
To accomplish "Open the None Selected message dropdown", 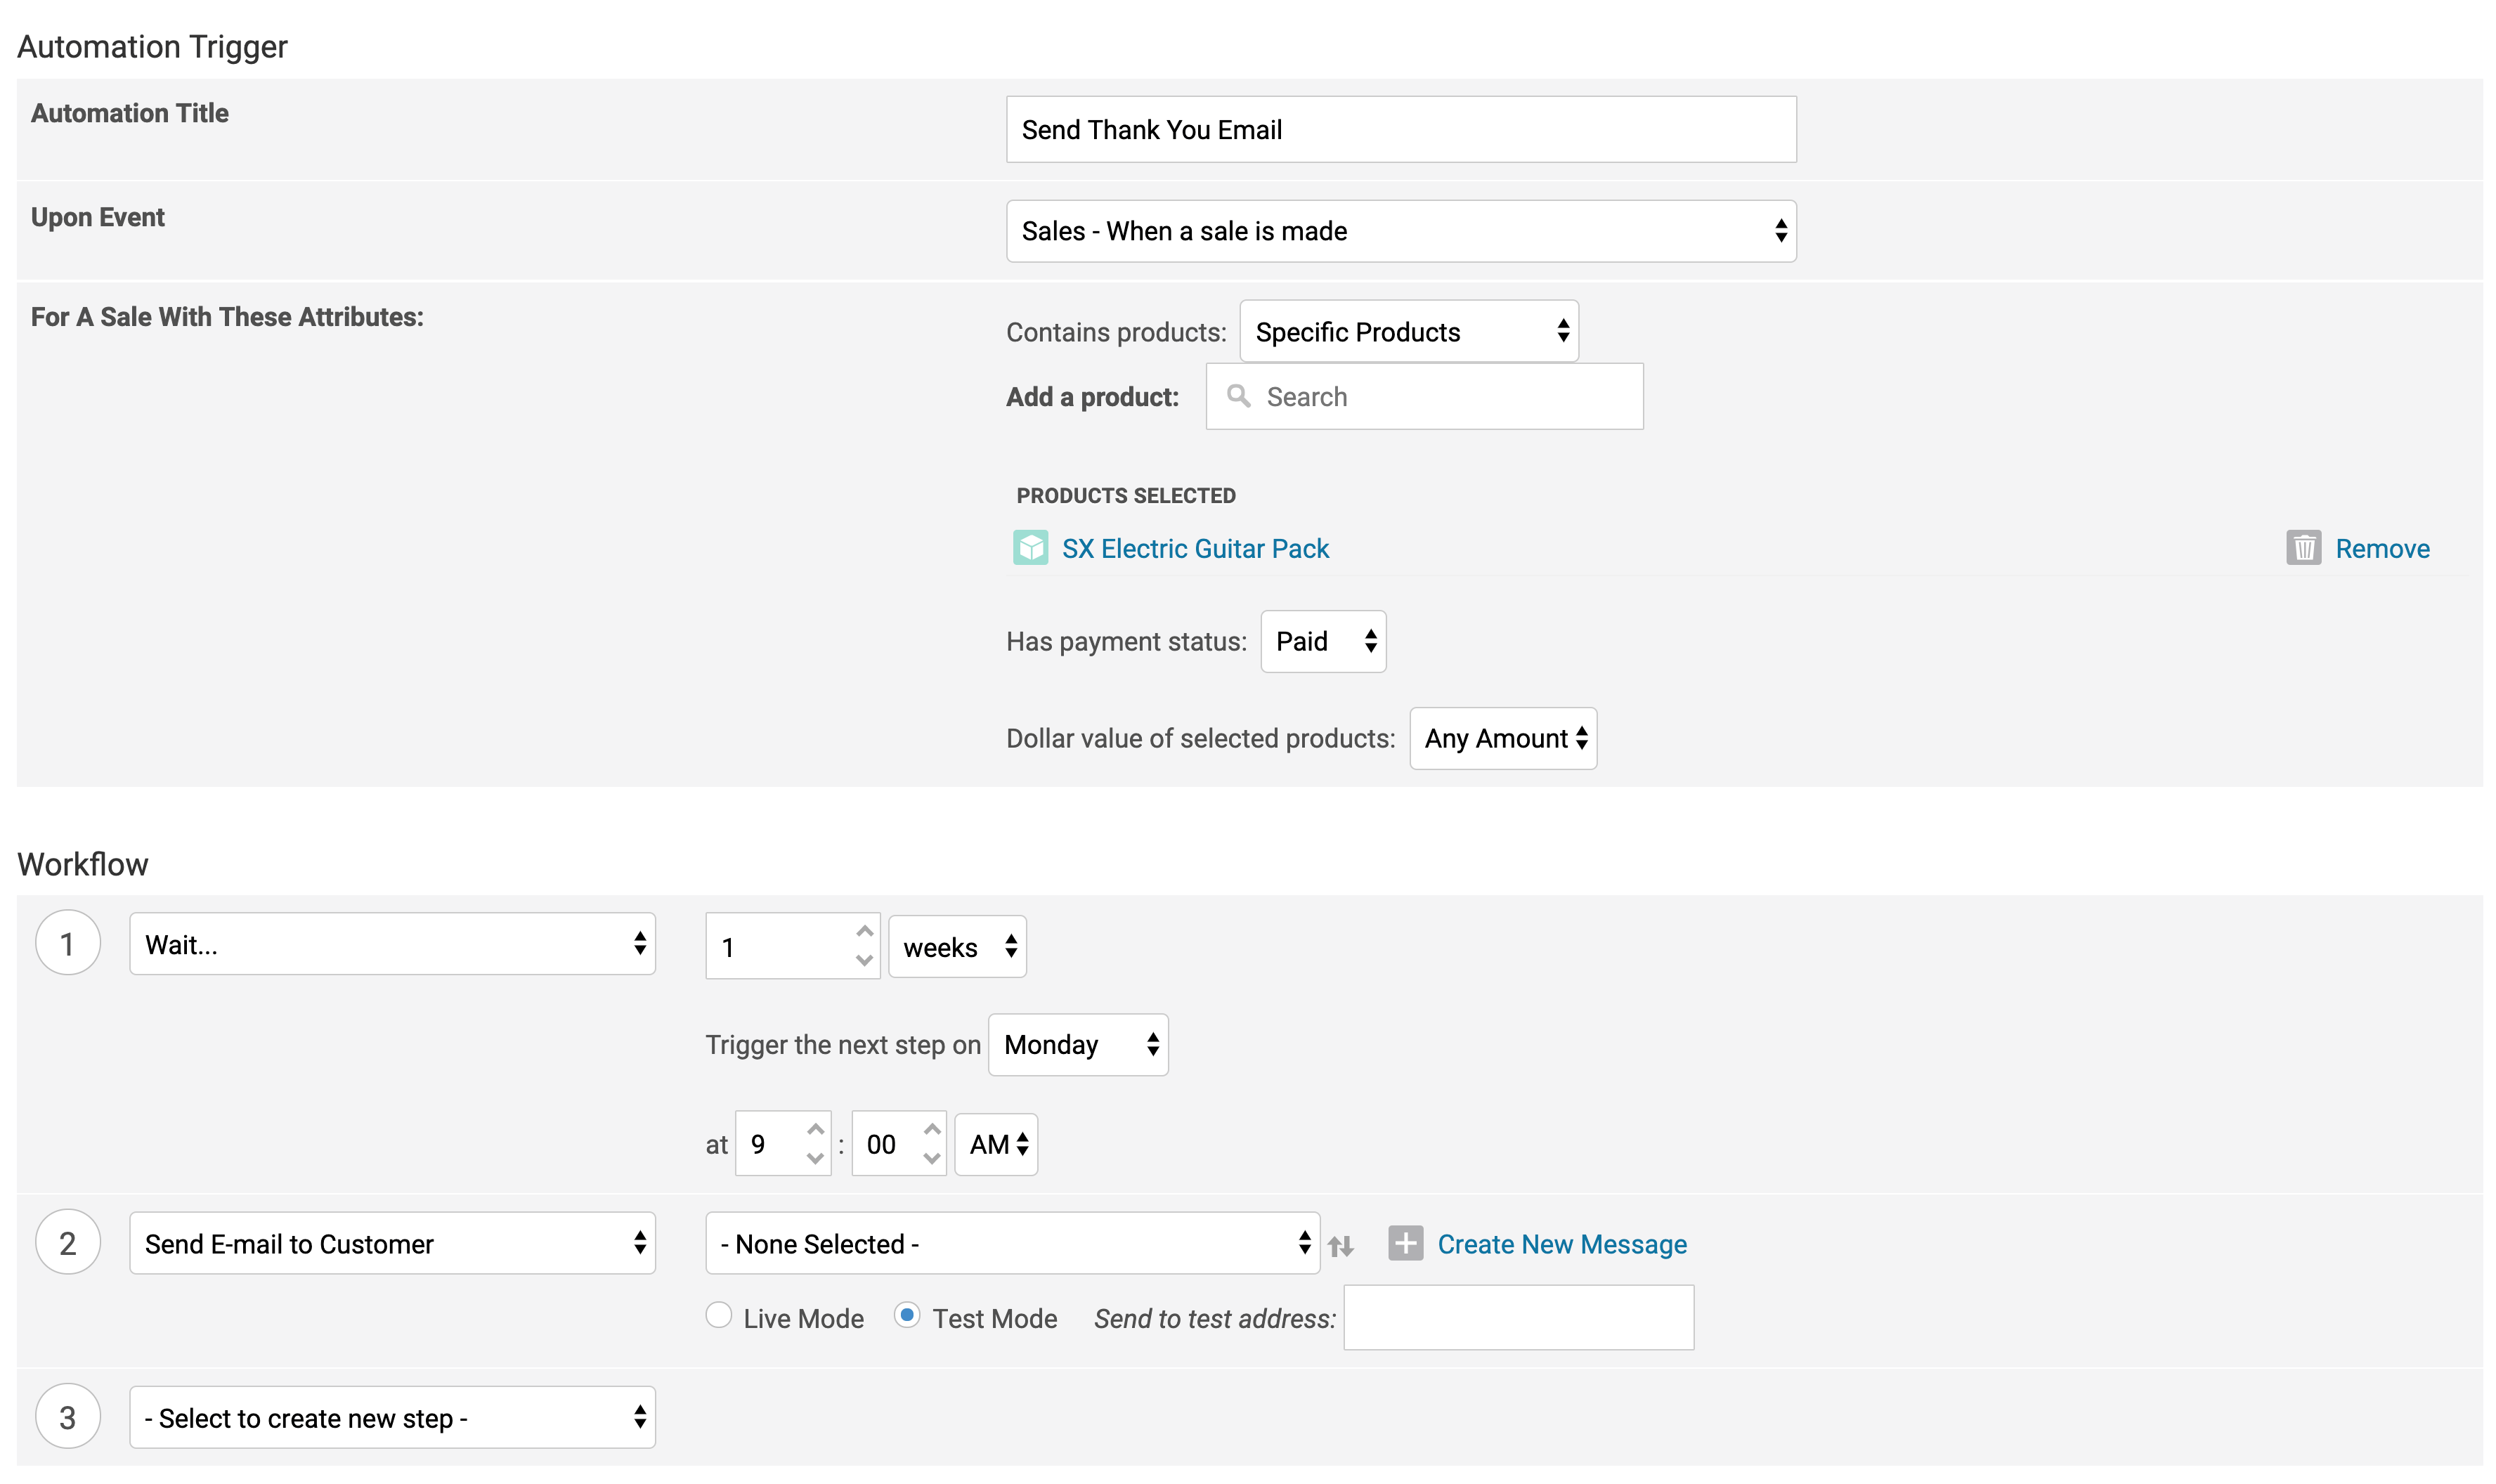I will [x=1012, y=1243].
